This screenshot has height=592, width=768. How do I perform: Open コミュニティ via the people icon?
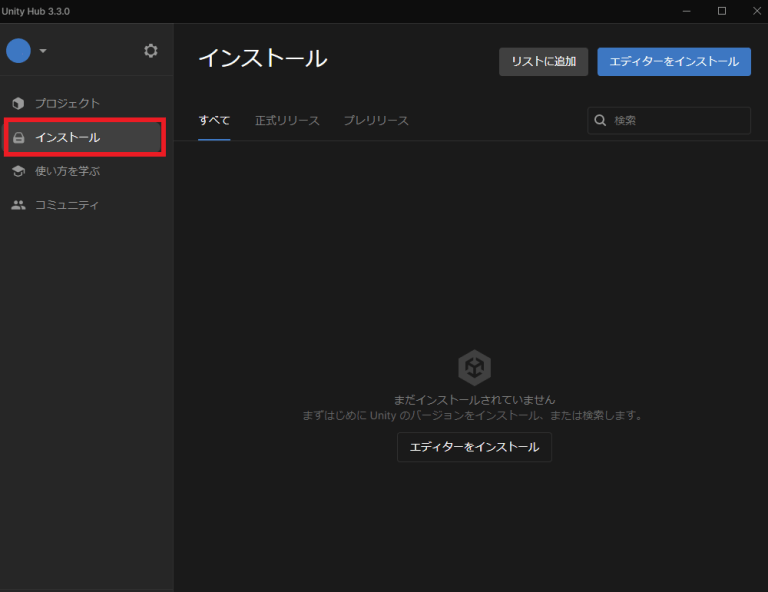18,205
